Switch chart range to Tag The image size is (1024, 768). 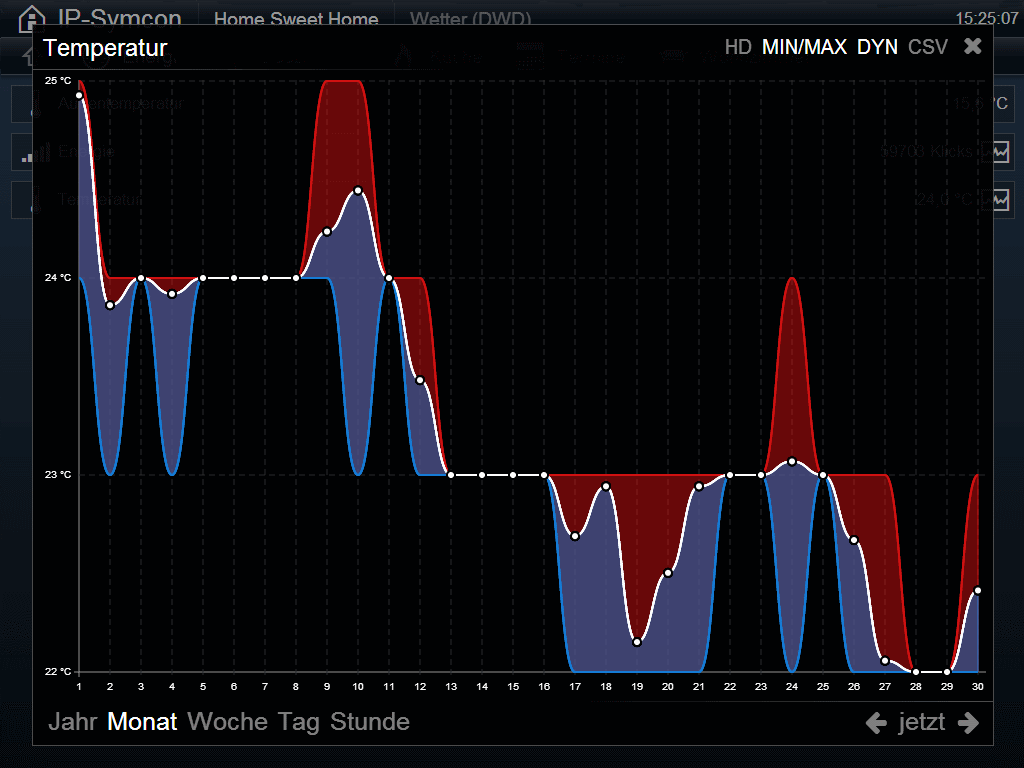[x=298, y=722]
